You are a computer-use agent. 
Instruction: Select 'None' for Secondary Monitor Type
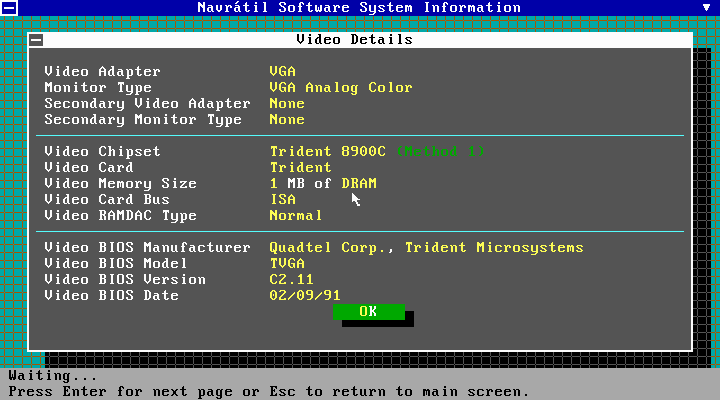point(287,120)
